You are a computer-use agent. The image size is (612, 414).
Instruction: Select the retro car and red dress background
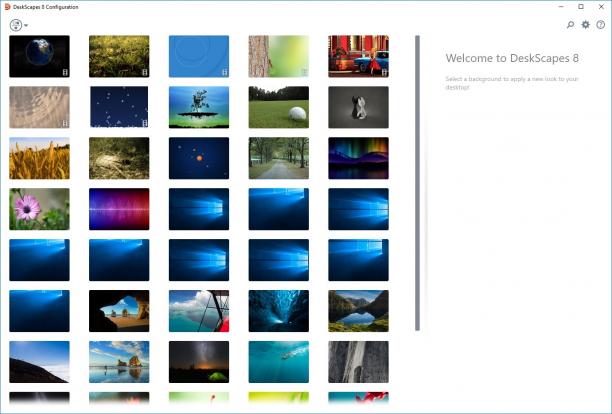click(x=358, y=56)
